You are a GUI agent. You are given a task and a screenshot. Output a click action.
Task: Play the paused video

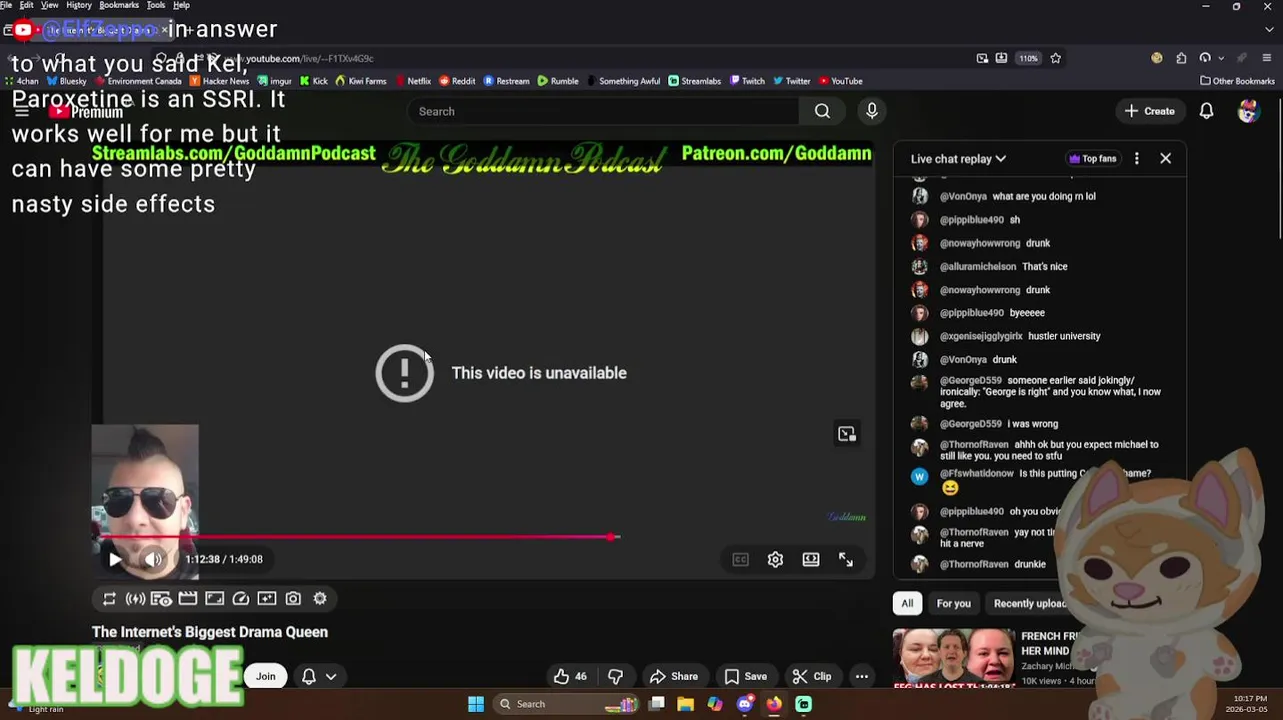point(115,560)
